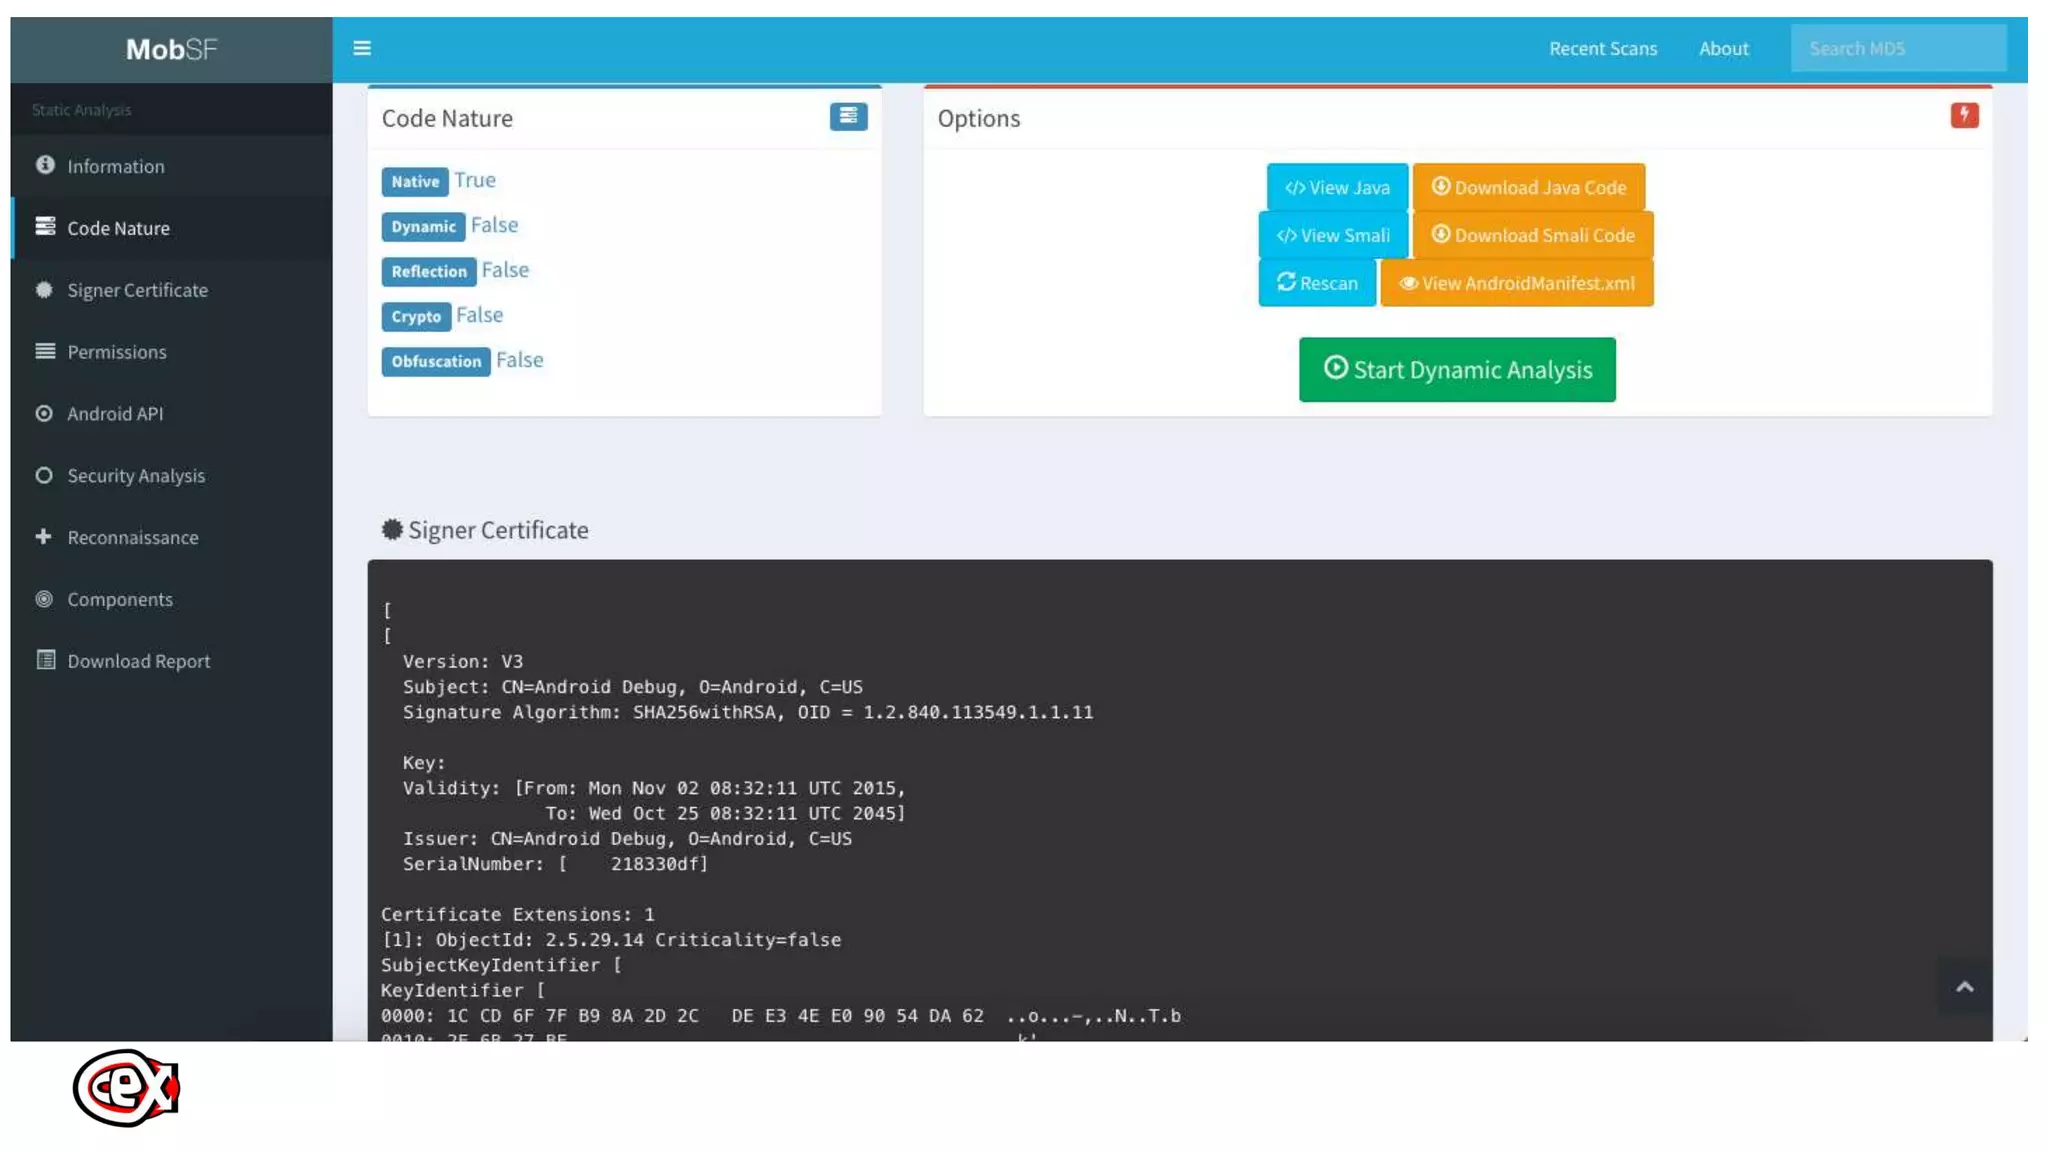Click the Android API target icon

point(44,413)
